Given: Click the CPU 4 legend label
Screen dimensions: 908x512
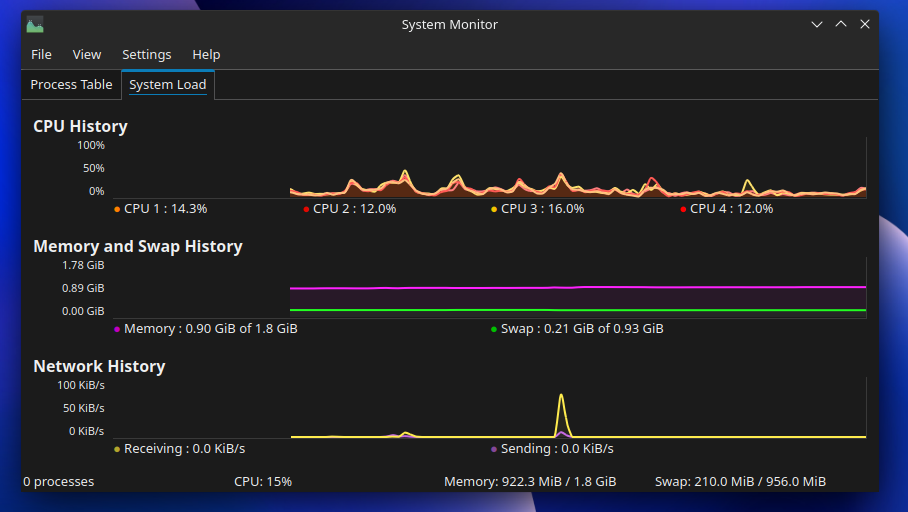Looking at the screenshot, I should point(732,209).
